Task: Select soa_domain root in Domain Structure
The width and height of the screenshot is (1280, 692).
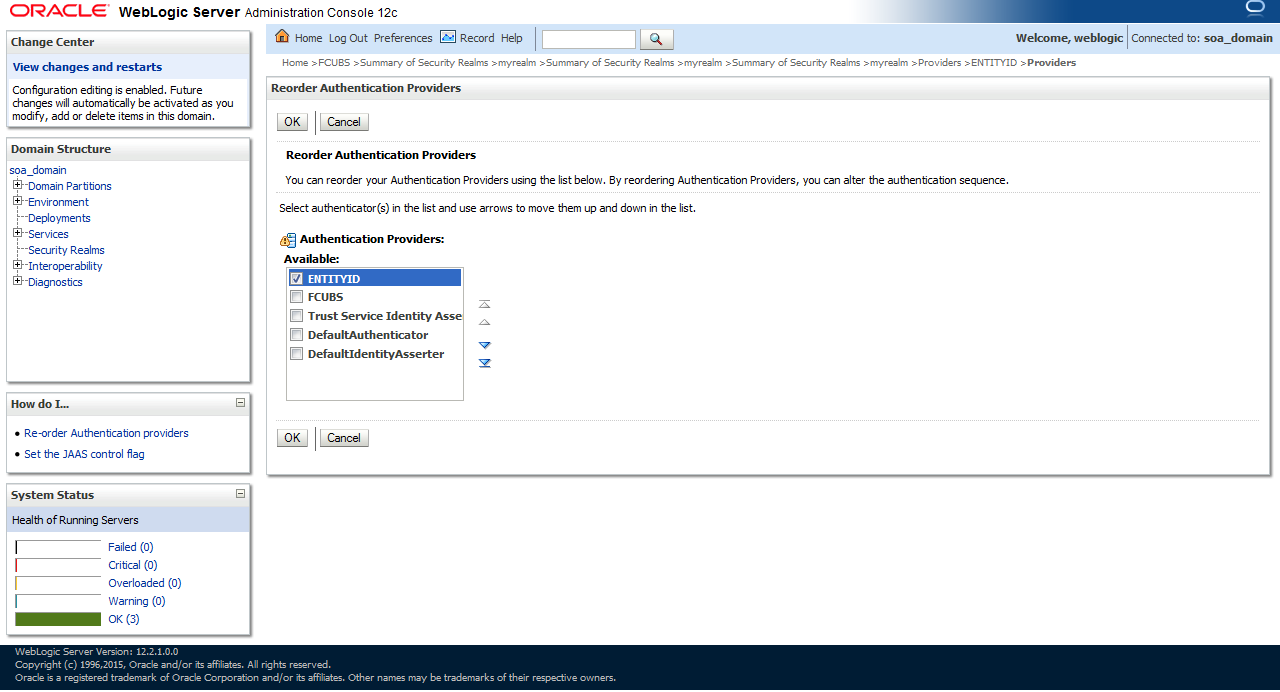Action: pos(38,170)
